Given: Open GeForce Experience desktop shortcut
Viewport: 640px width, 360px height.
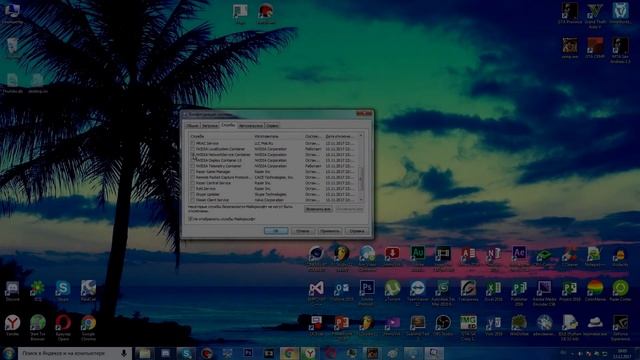Looking at the screenshot, I should point(620,327).
